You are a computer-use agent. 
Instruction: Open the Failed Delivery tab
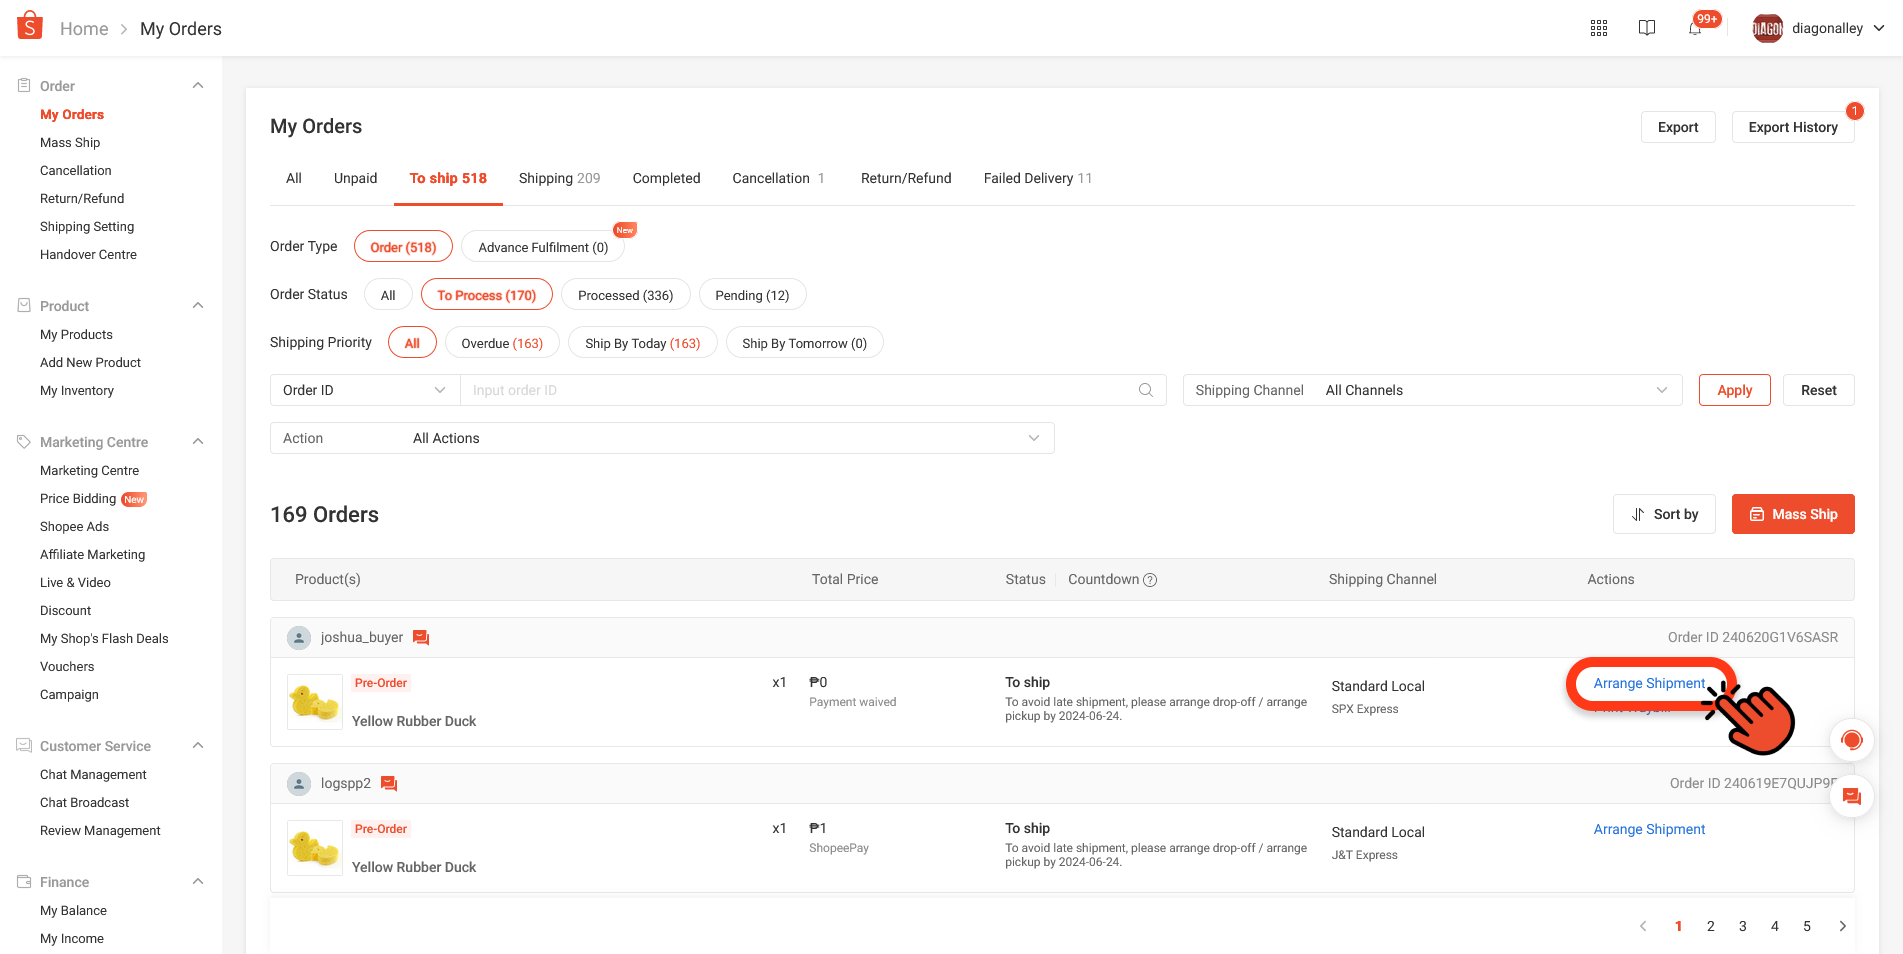1037,178
